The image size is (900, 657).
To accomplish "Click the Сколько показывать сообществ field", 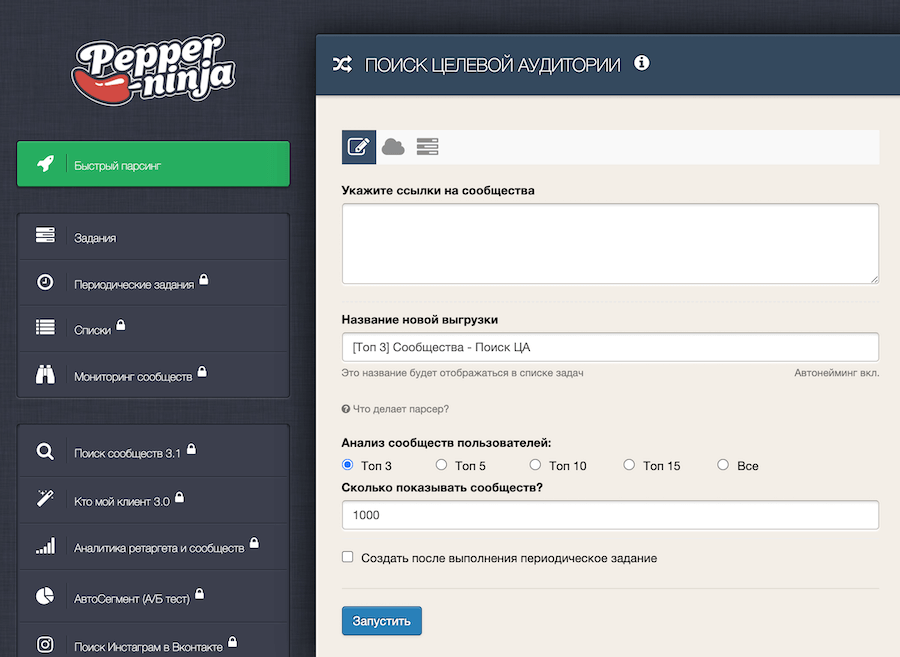I will pos(610,515).
